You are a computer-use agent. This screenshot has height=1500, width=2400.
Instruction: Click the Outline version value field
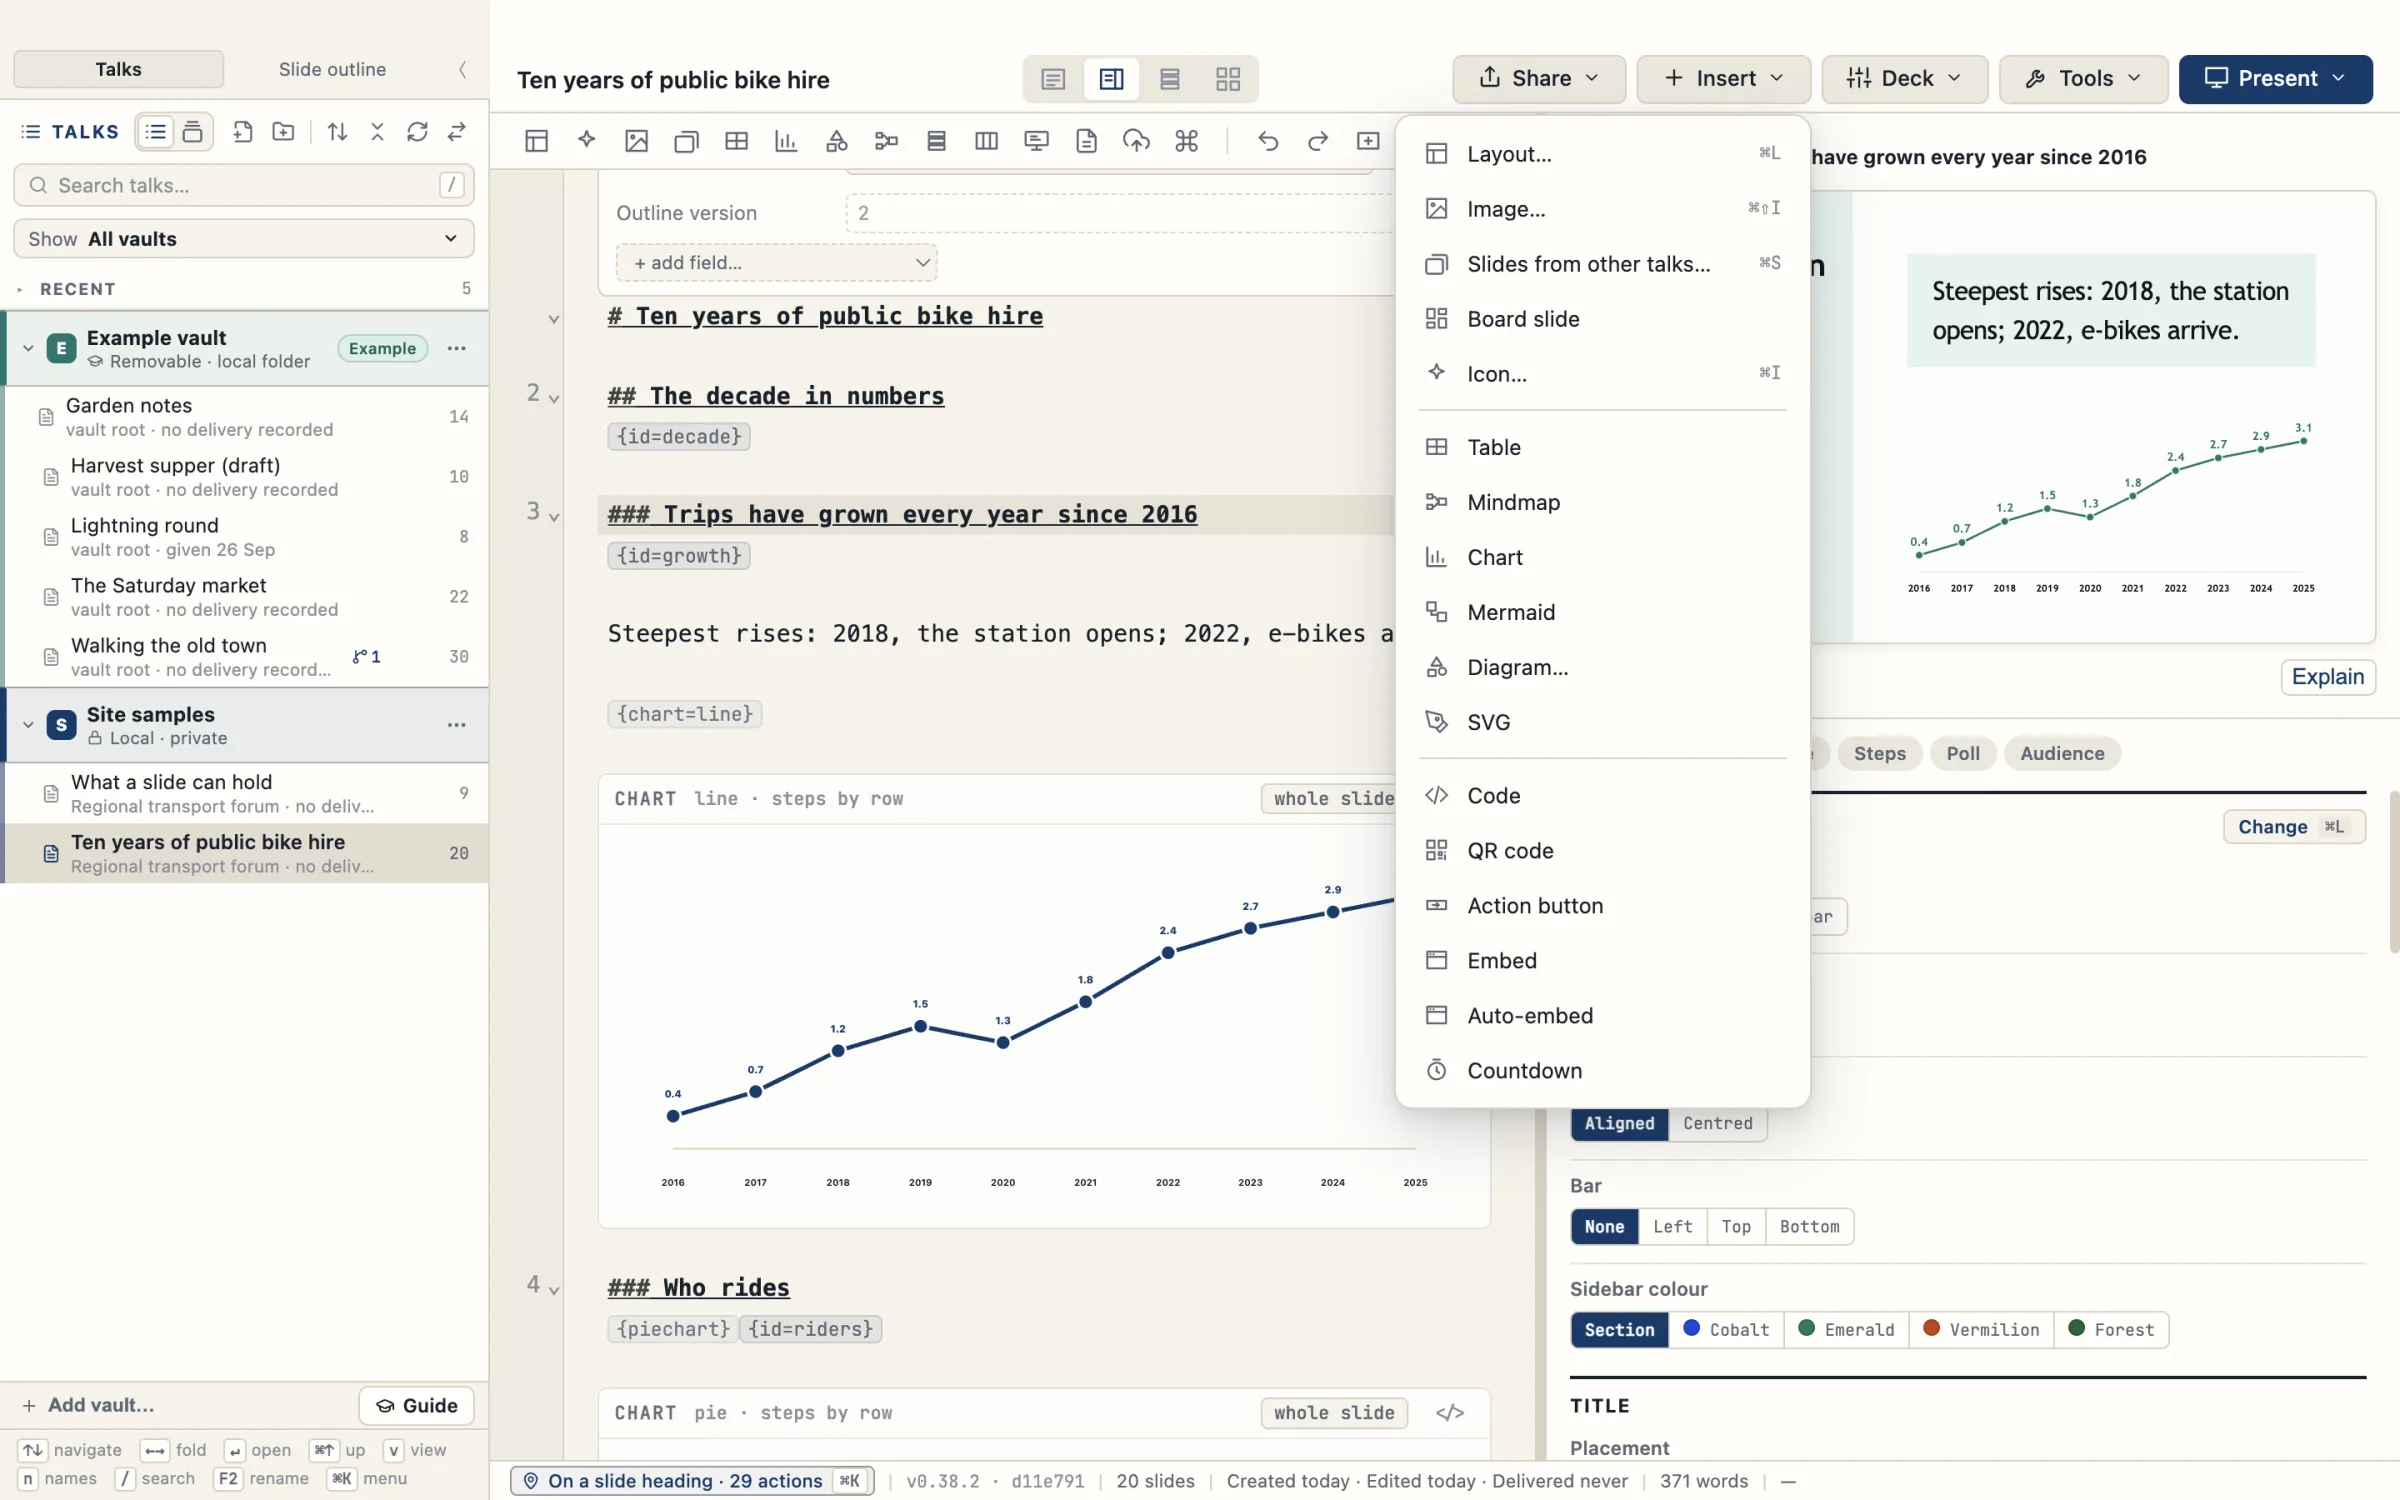click(1120, 213)
